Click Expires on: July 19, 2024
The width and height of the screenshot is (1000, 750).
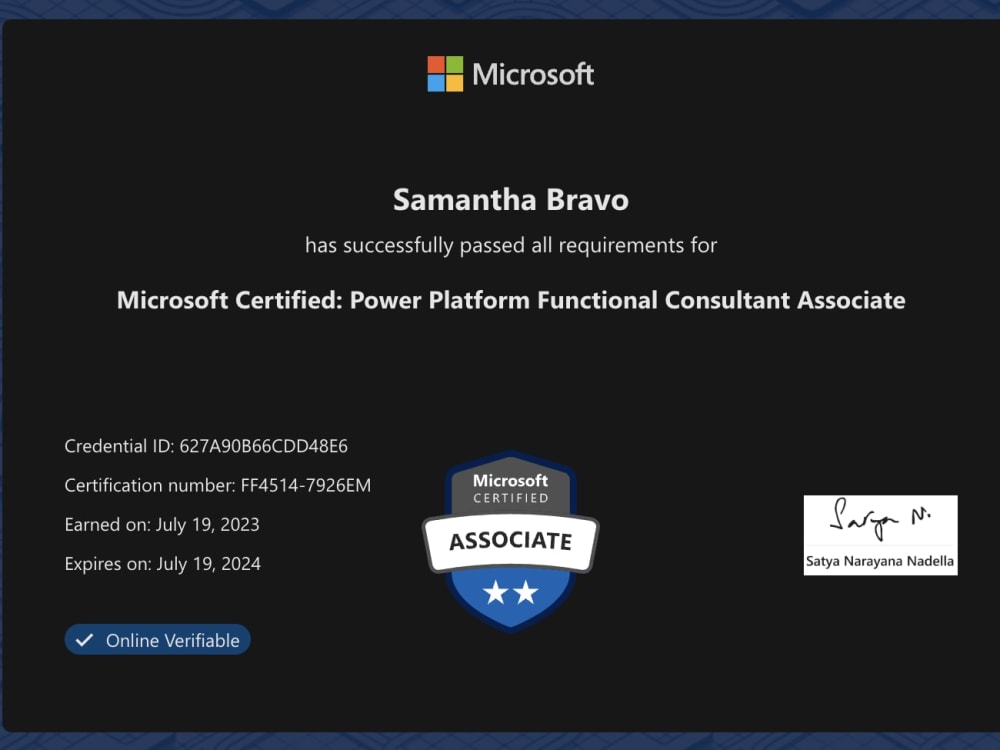163,564
